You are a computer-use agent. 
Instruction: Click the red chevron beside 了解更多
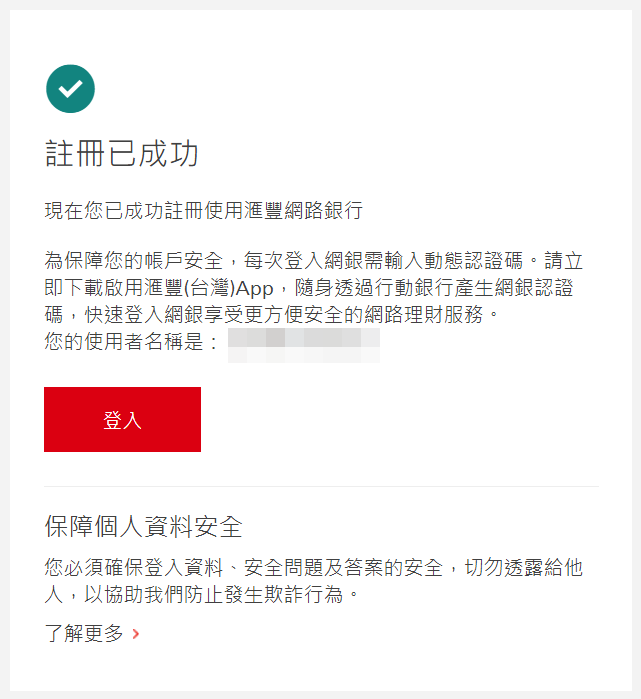click(136, 633)
